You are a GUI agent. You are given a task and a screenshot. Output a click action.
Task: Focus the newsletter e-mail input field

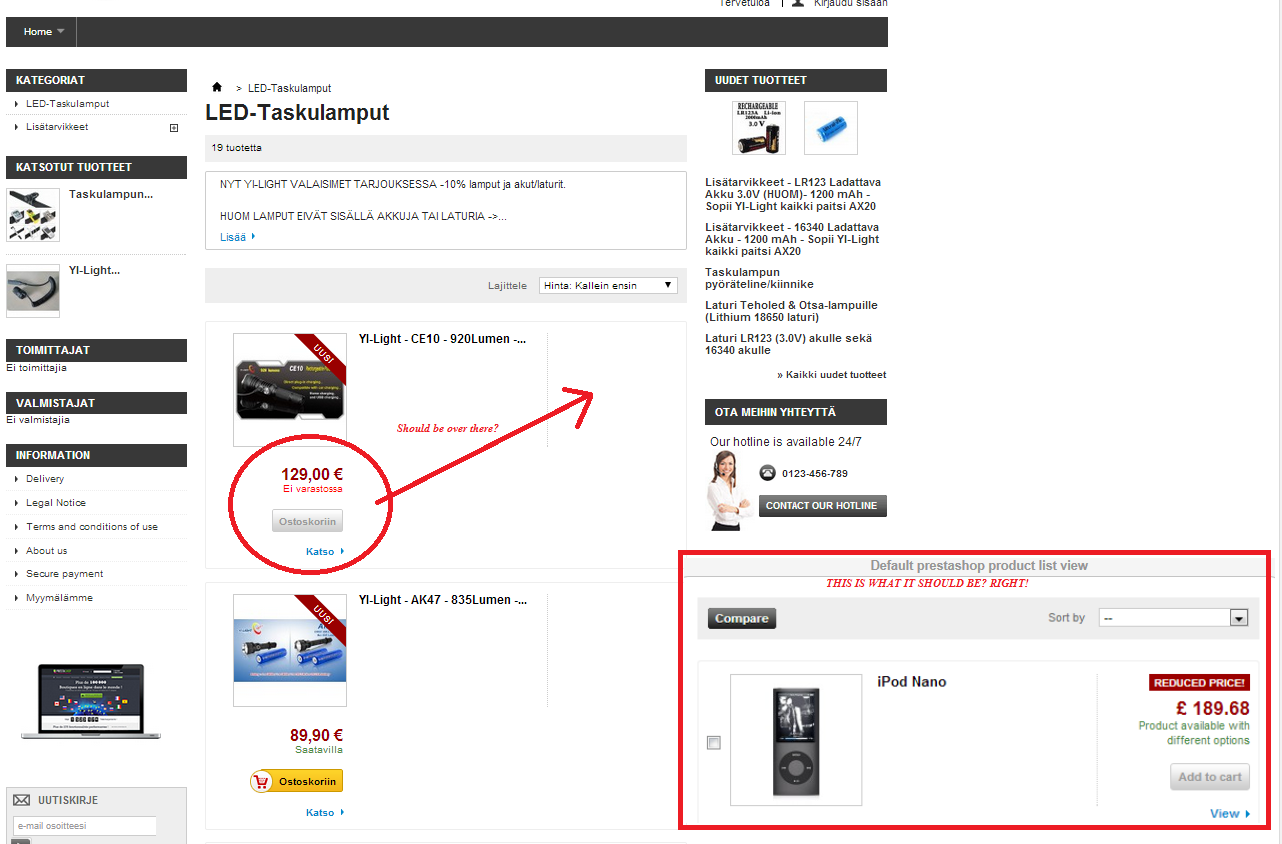click(84, 826)
